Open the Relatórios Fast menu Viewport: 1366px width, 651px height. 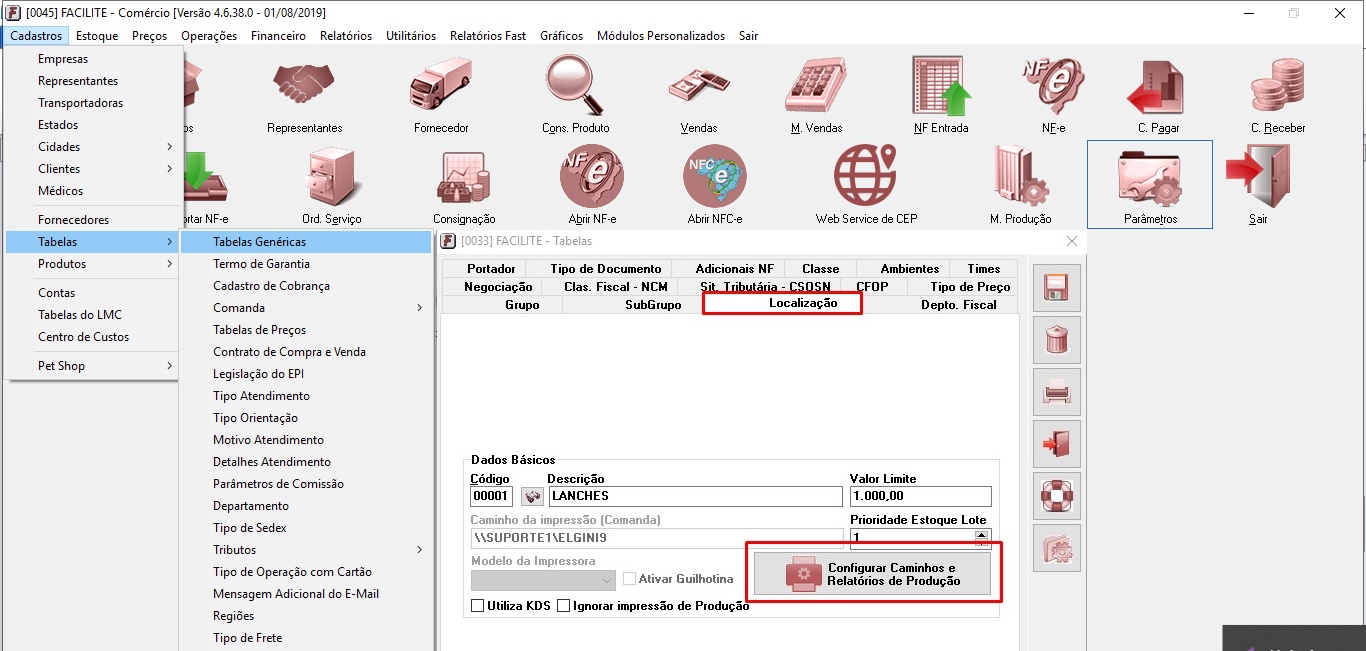coord(488,36)
